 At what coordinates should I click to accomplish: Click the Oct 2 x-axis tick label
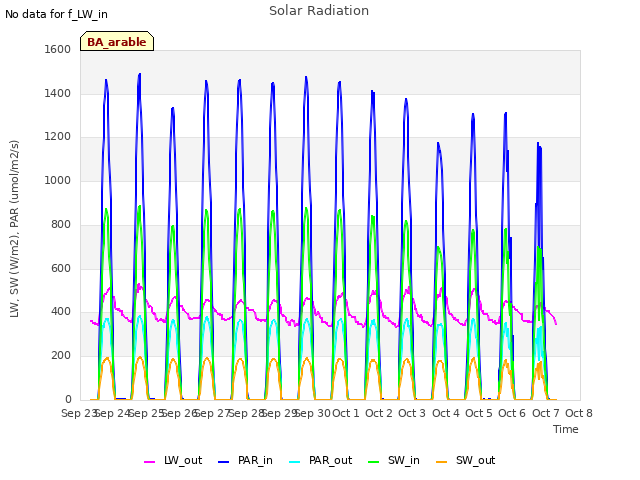[379, 413]
